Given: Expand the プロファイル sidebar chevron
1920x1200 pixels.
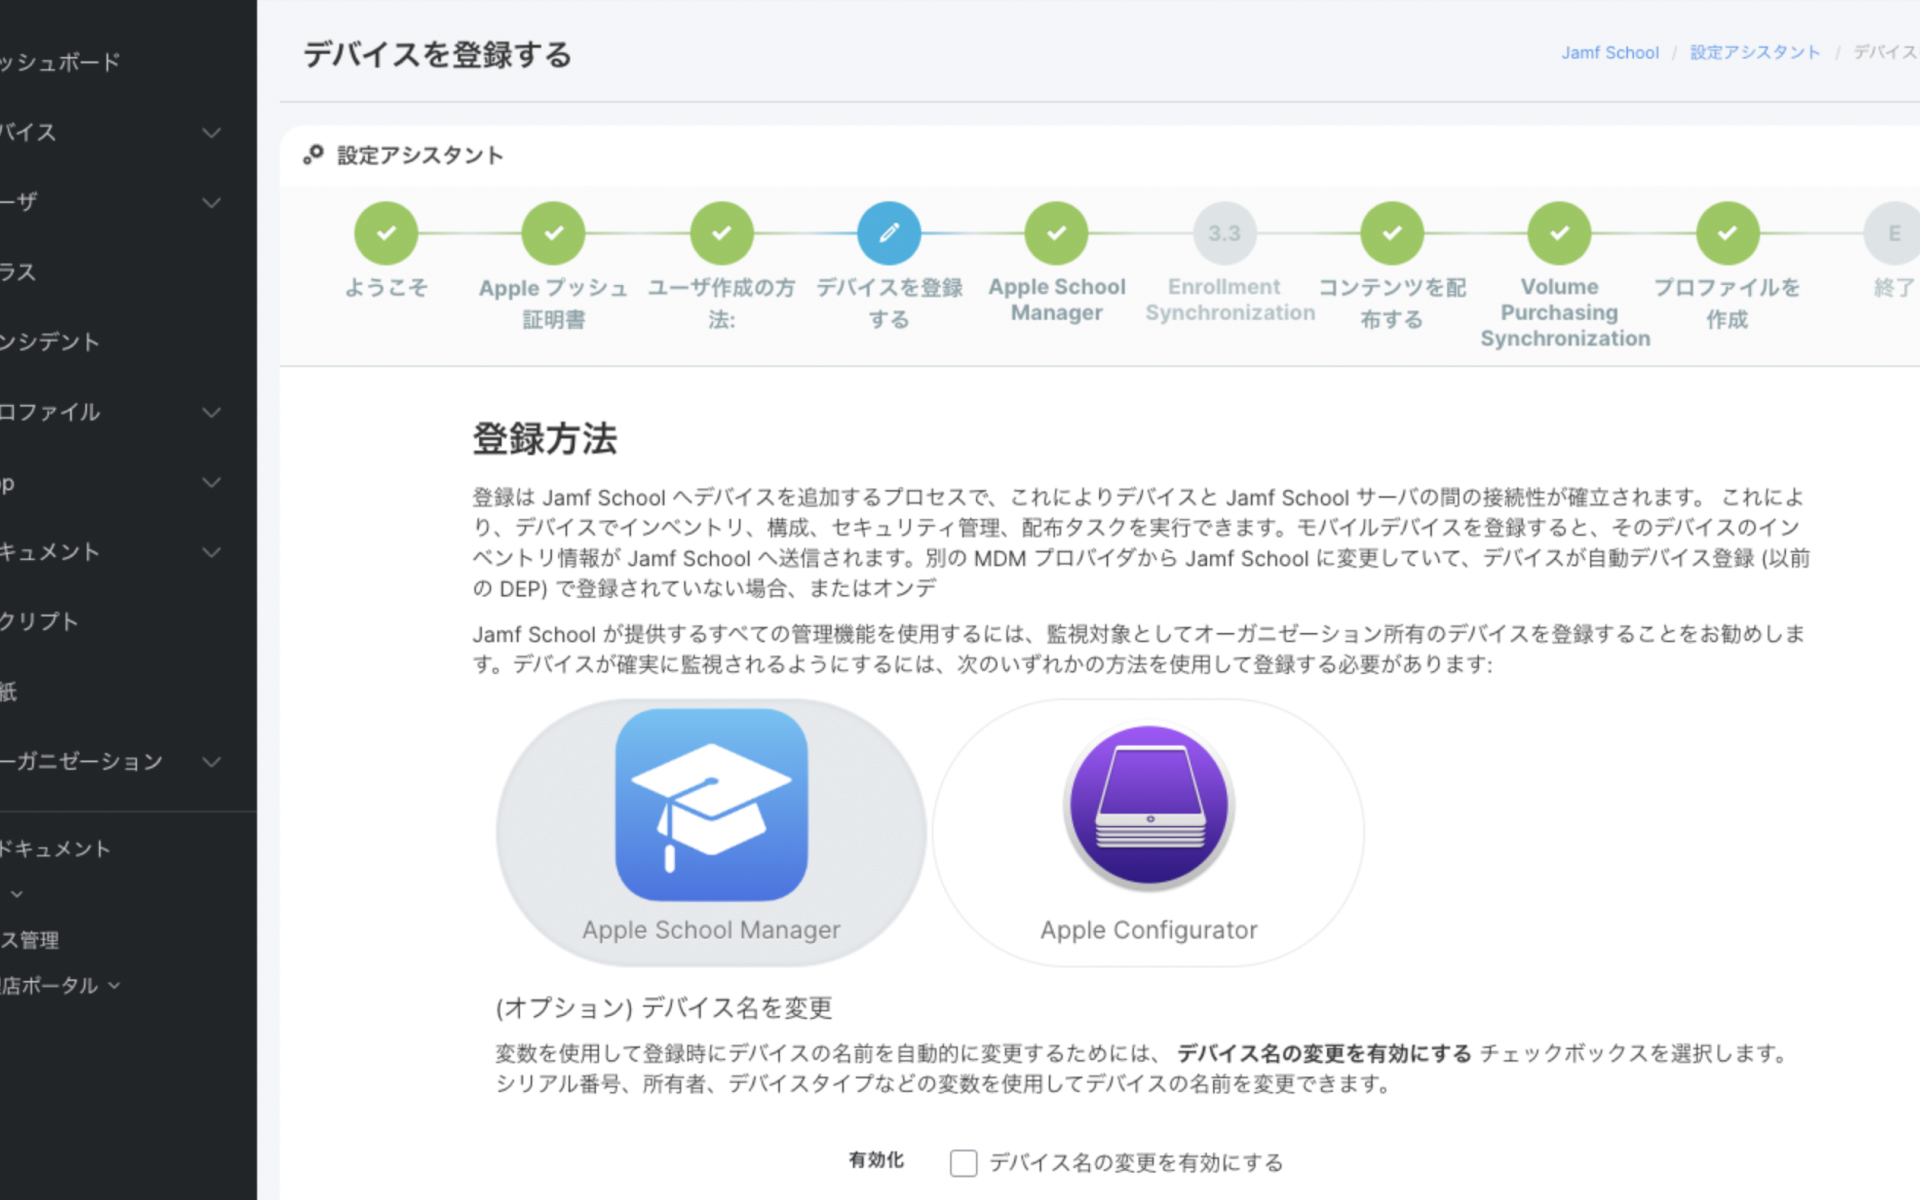Looking at the screenshot, I should 212,412.
